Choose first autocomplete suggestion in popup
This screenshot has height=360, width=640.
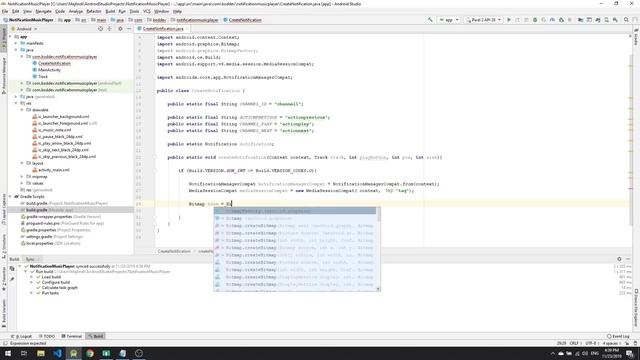[x=295, y=211]
